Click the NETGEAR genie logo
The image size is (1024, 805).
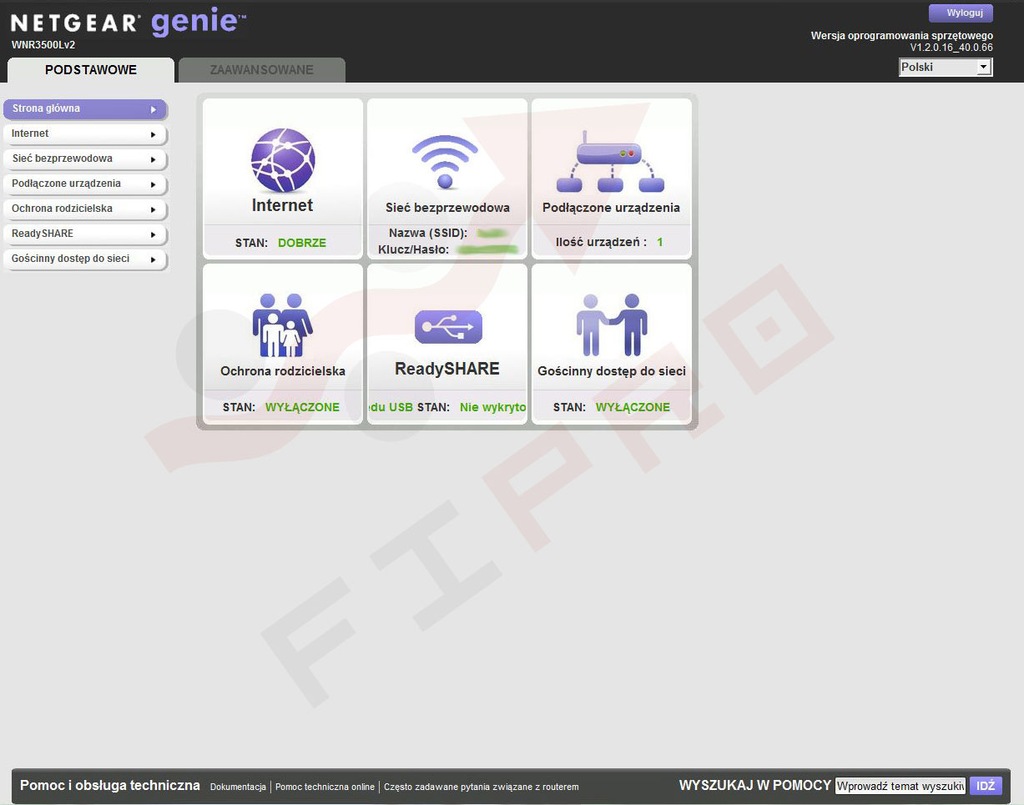coord(128,22)
